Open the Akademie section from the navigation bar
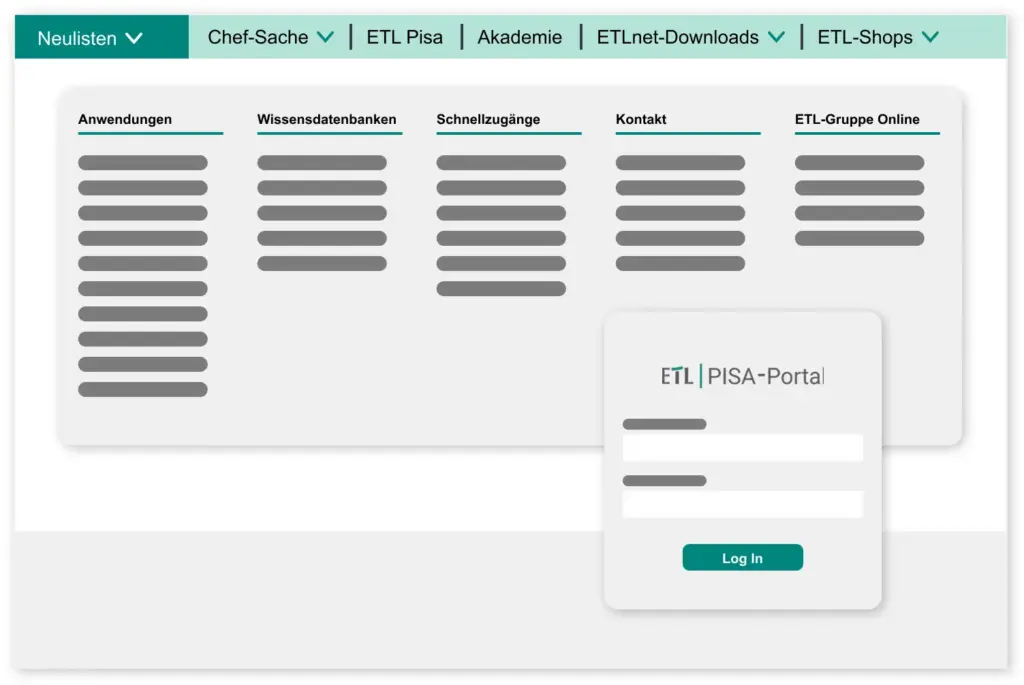This screenshot has height=685, width=1024. pos(519,36)
